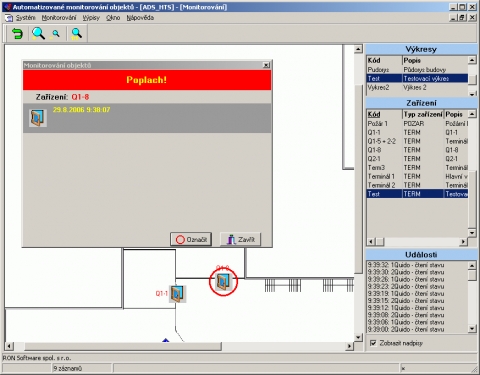This screenshot has height=375, width=480.
Task: Select the Požár 1 device row
Action: click(x=417, y=123)
